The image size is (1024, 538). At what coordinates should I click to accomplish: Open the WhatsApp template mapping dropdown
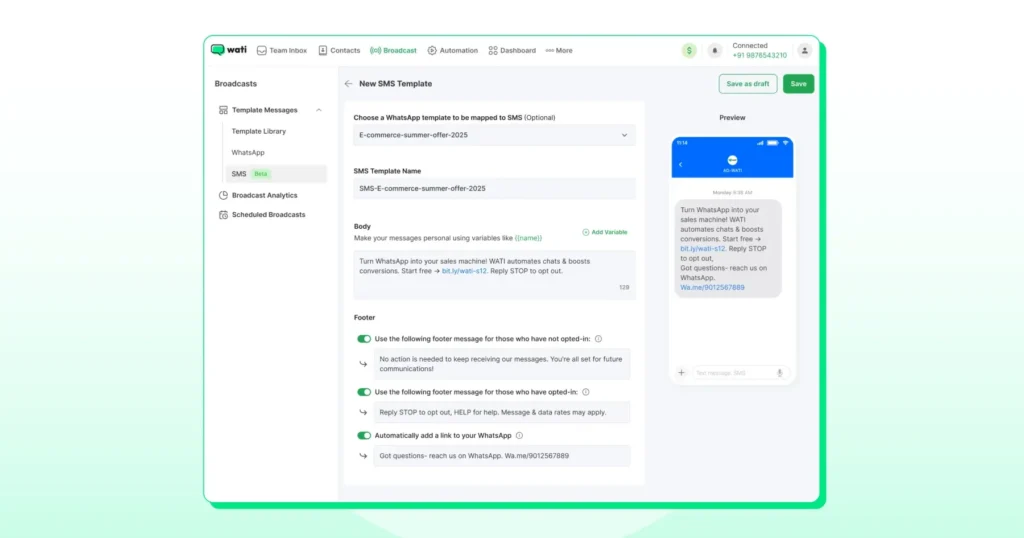(x=494, y=135)
